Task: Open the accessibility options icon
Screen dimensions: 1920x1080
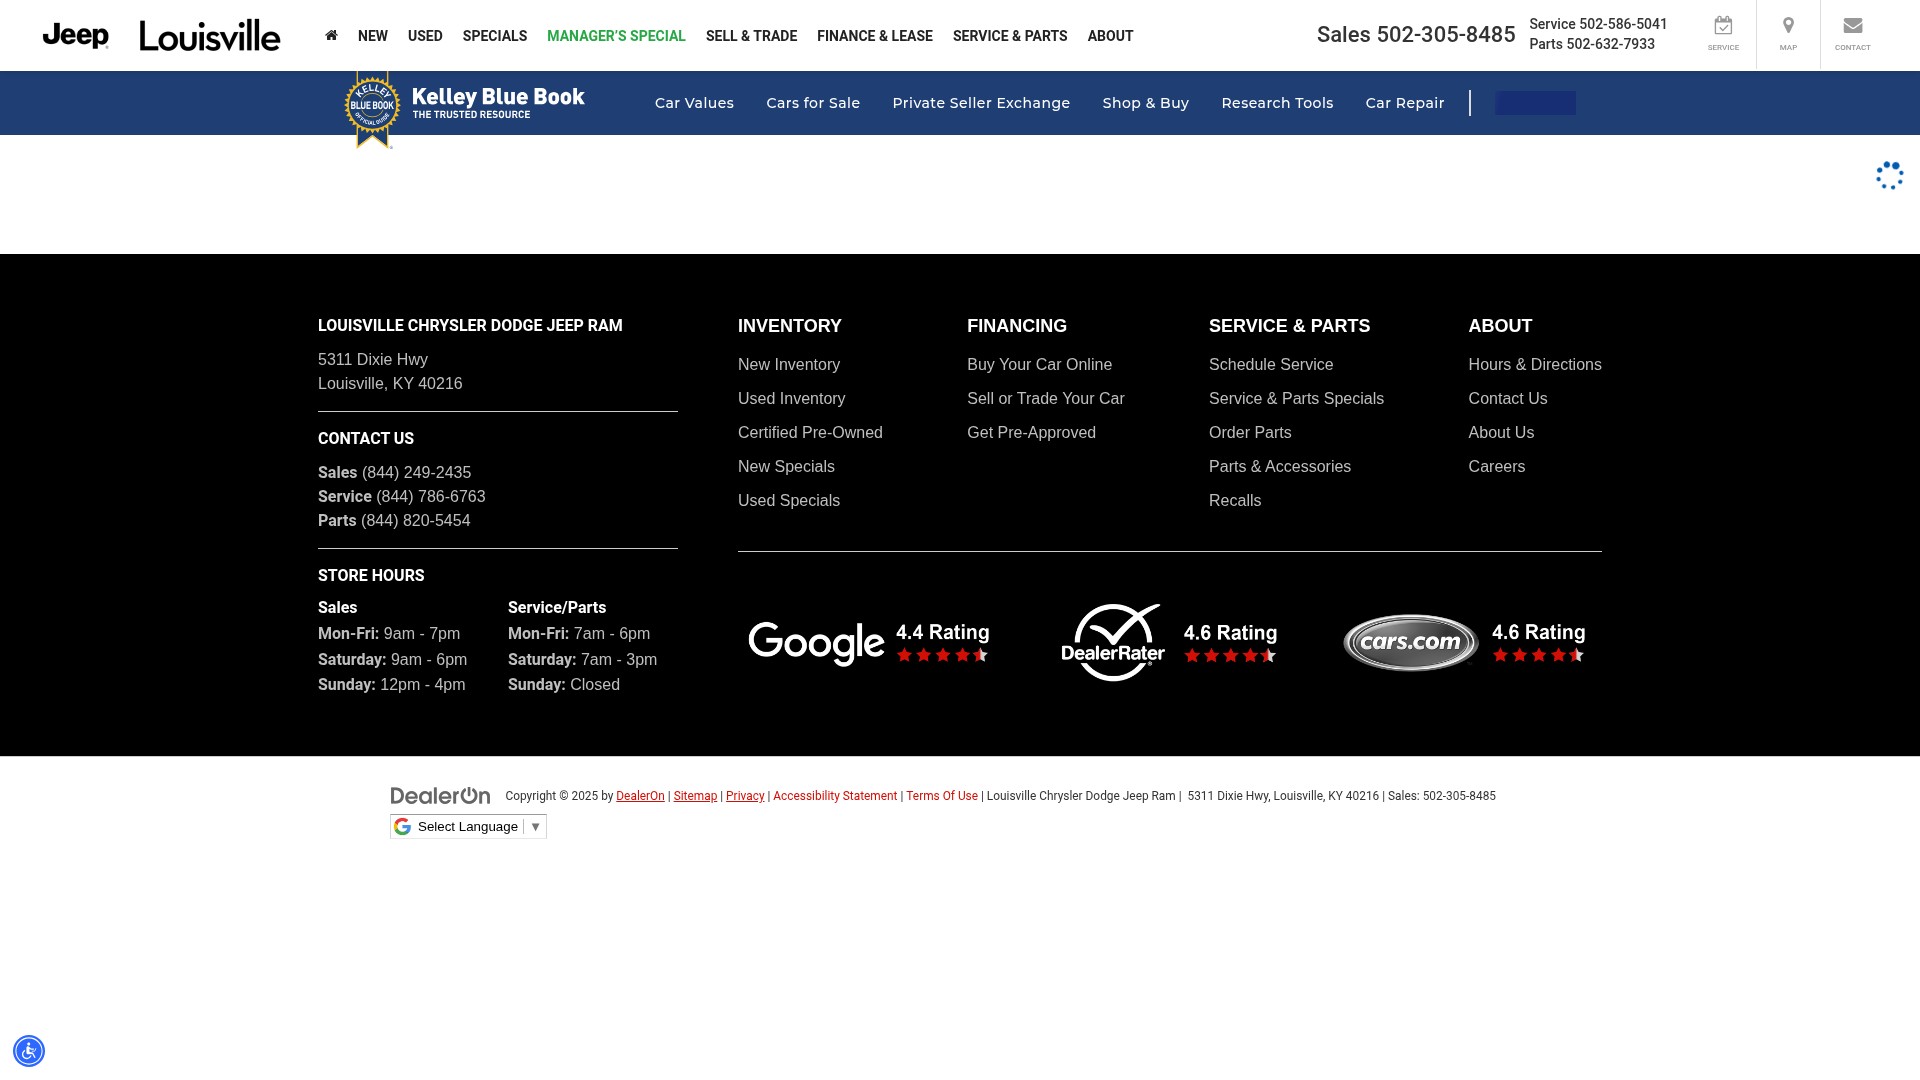Action: click(x=29, y=1051)
